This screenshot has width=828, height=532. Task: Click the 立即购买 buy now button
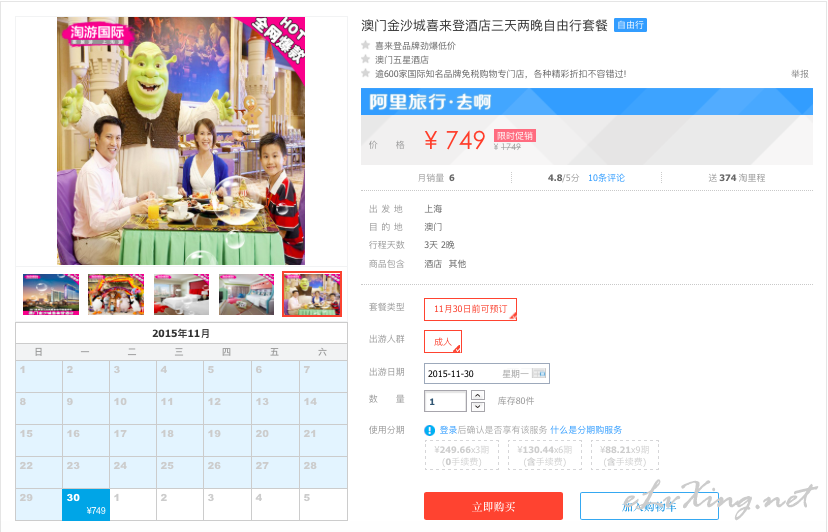(493, 506)
